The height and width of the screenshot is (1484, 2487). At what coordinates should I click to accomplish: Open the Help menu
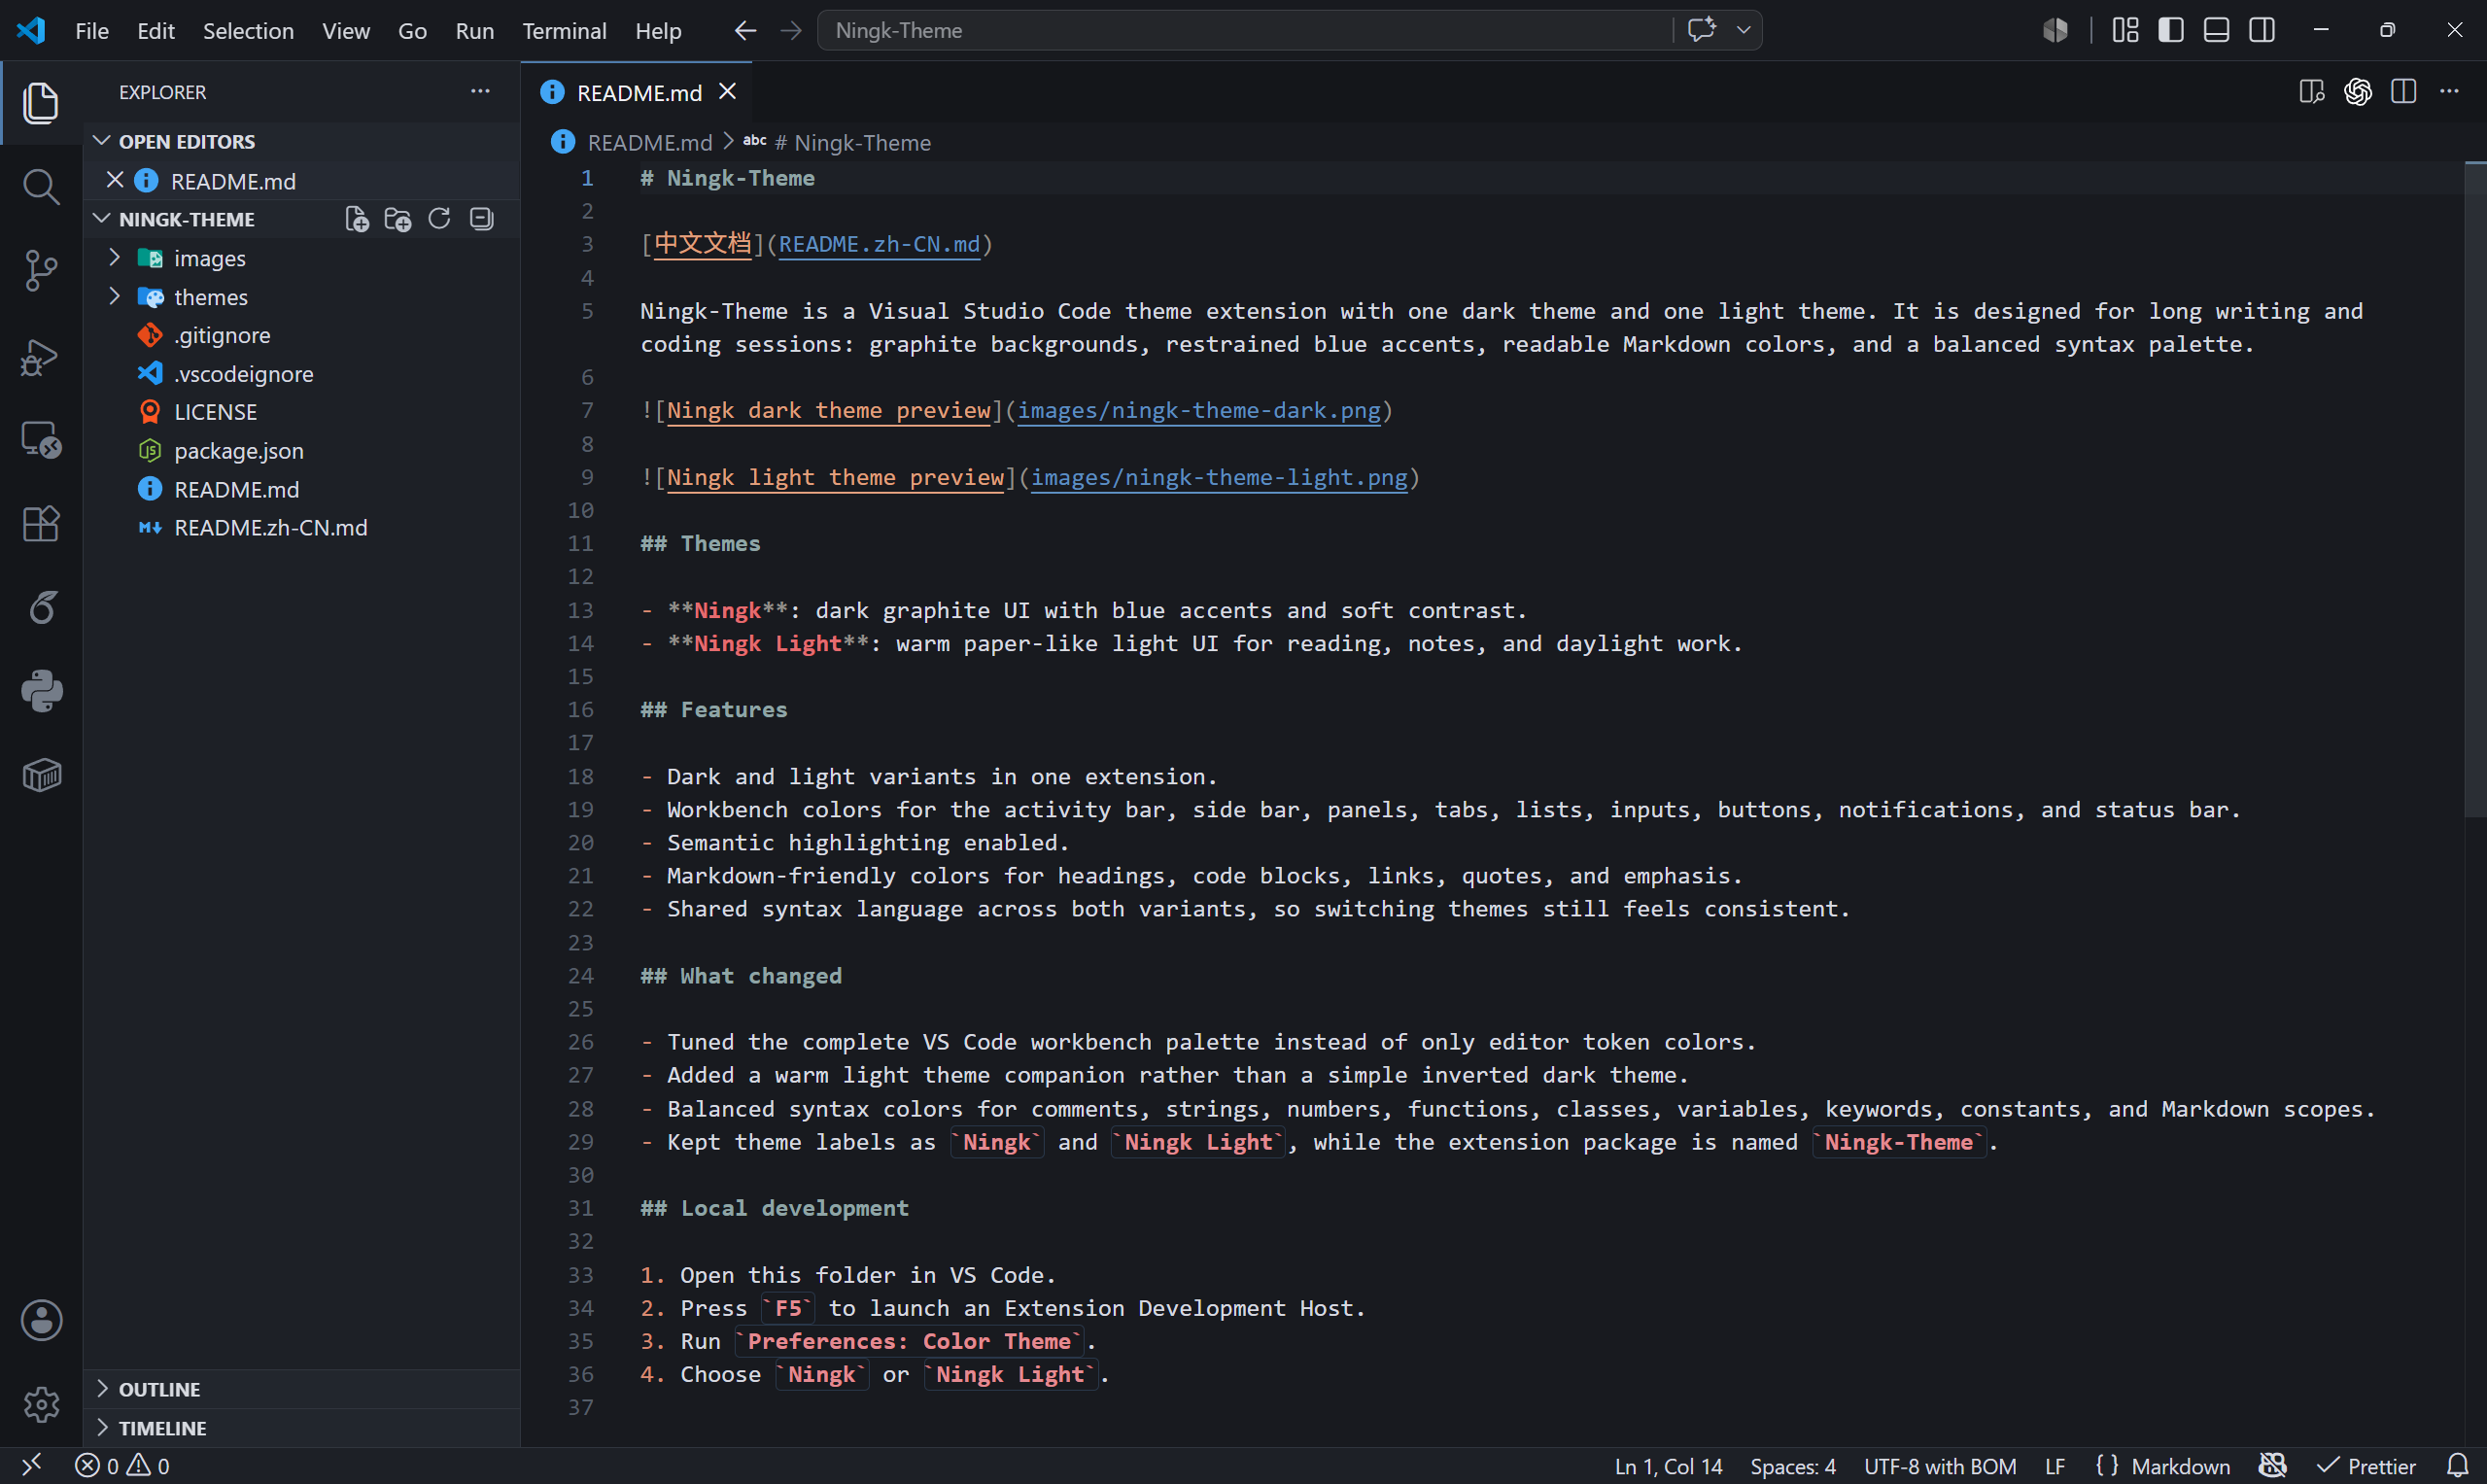pyautogui.click(x=658, y=31)
